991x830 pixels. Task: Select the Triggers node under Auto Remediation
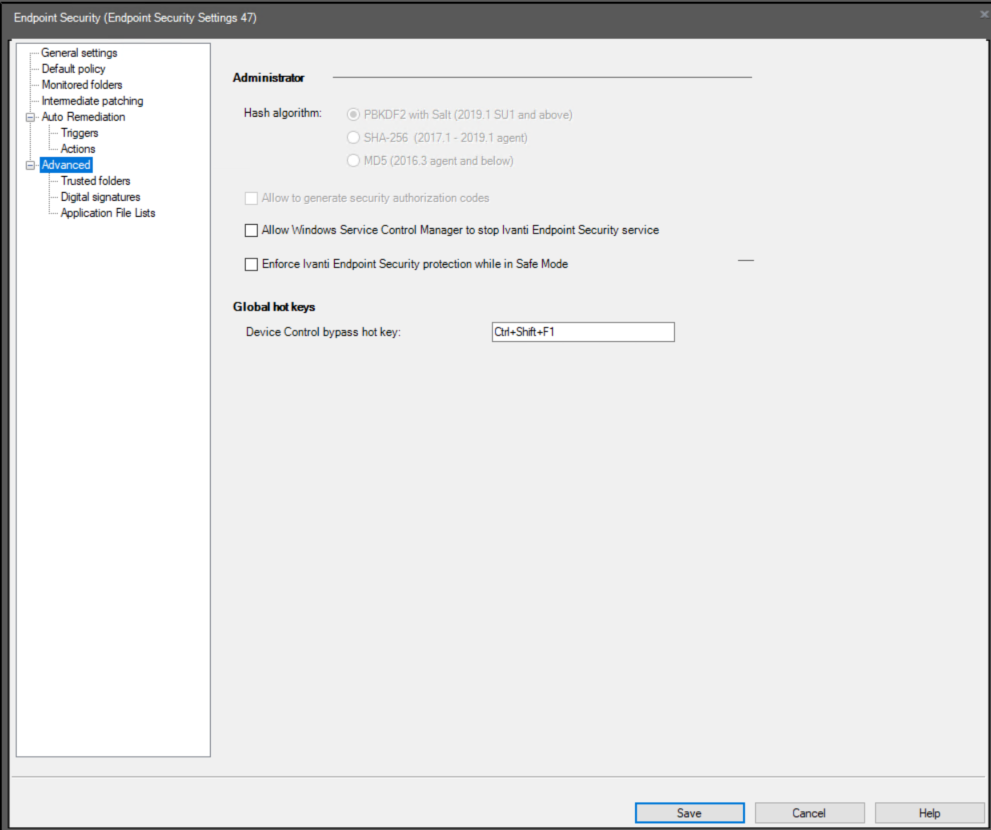pos(79,132)
